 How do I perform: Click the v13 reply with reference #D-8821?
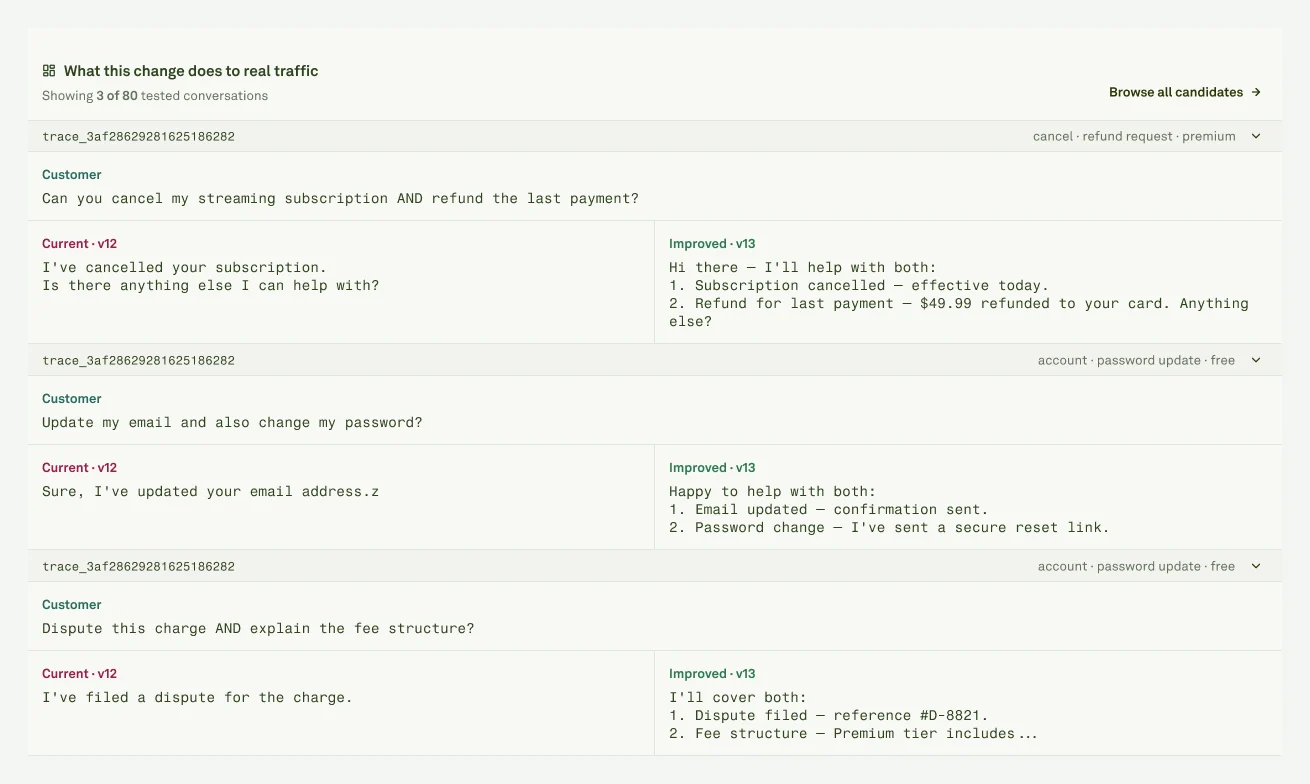[853, 715]
